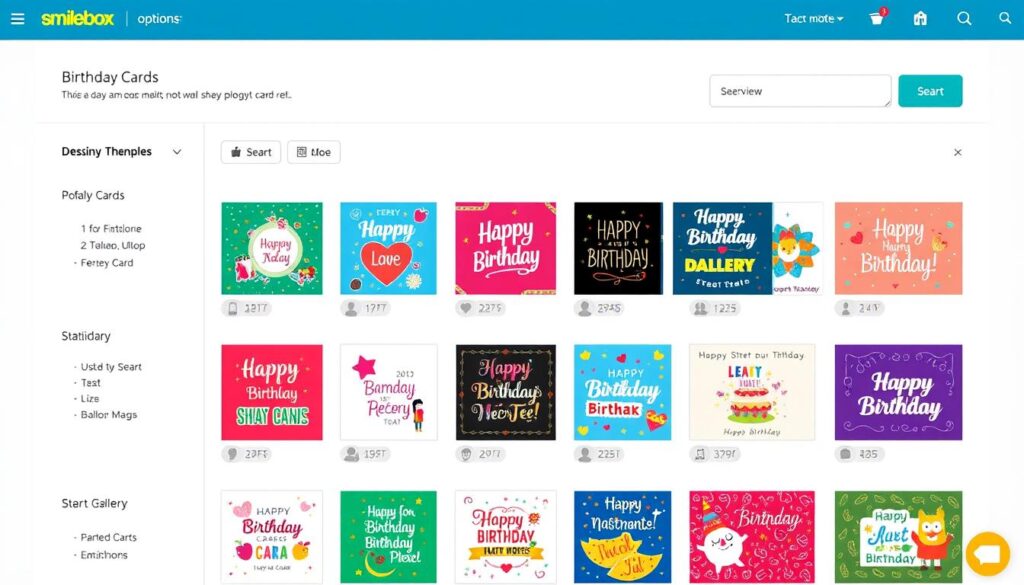Screen dimensions: 1024x585
Task: Open the Tact mote dropdown
Action: [813, 18]
